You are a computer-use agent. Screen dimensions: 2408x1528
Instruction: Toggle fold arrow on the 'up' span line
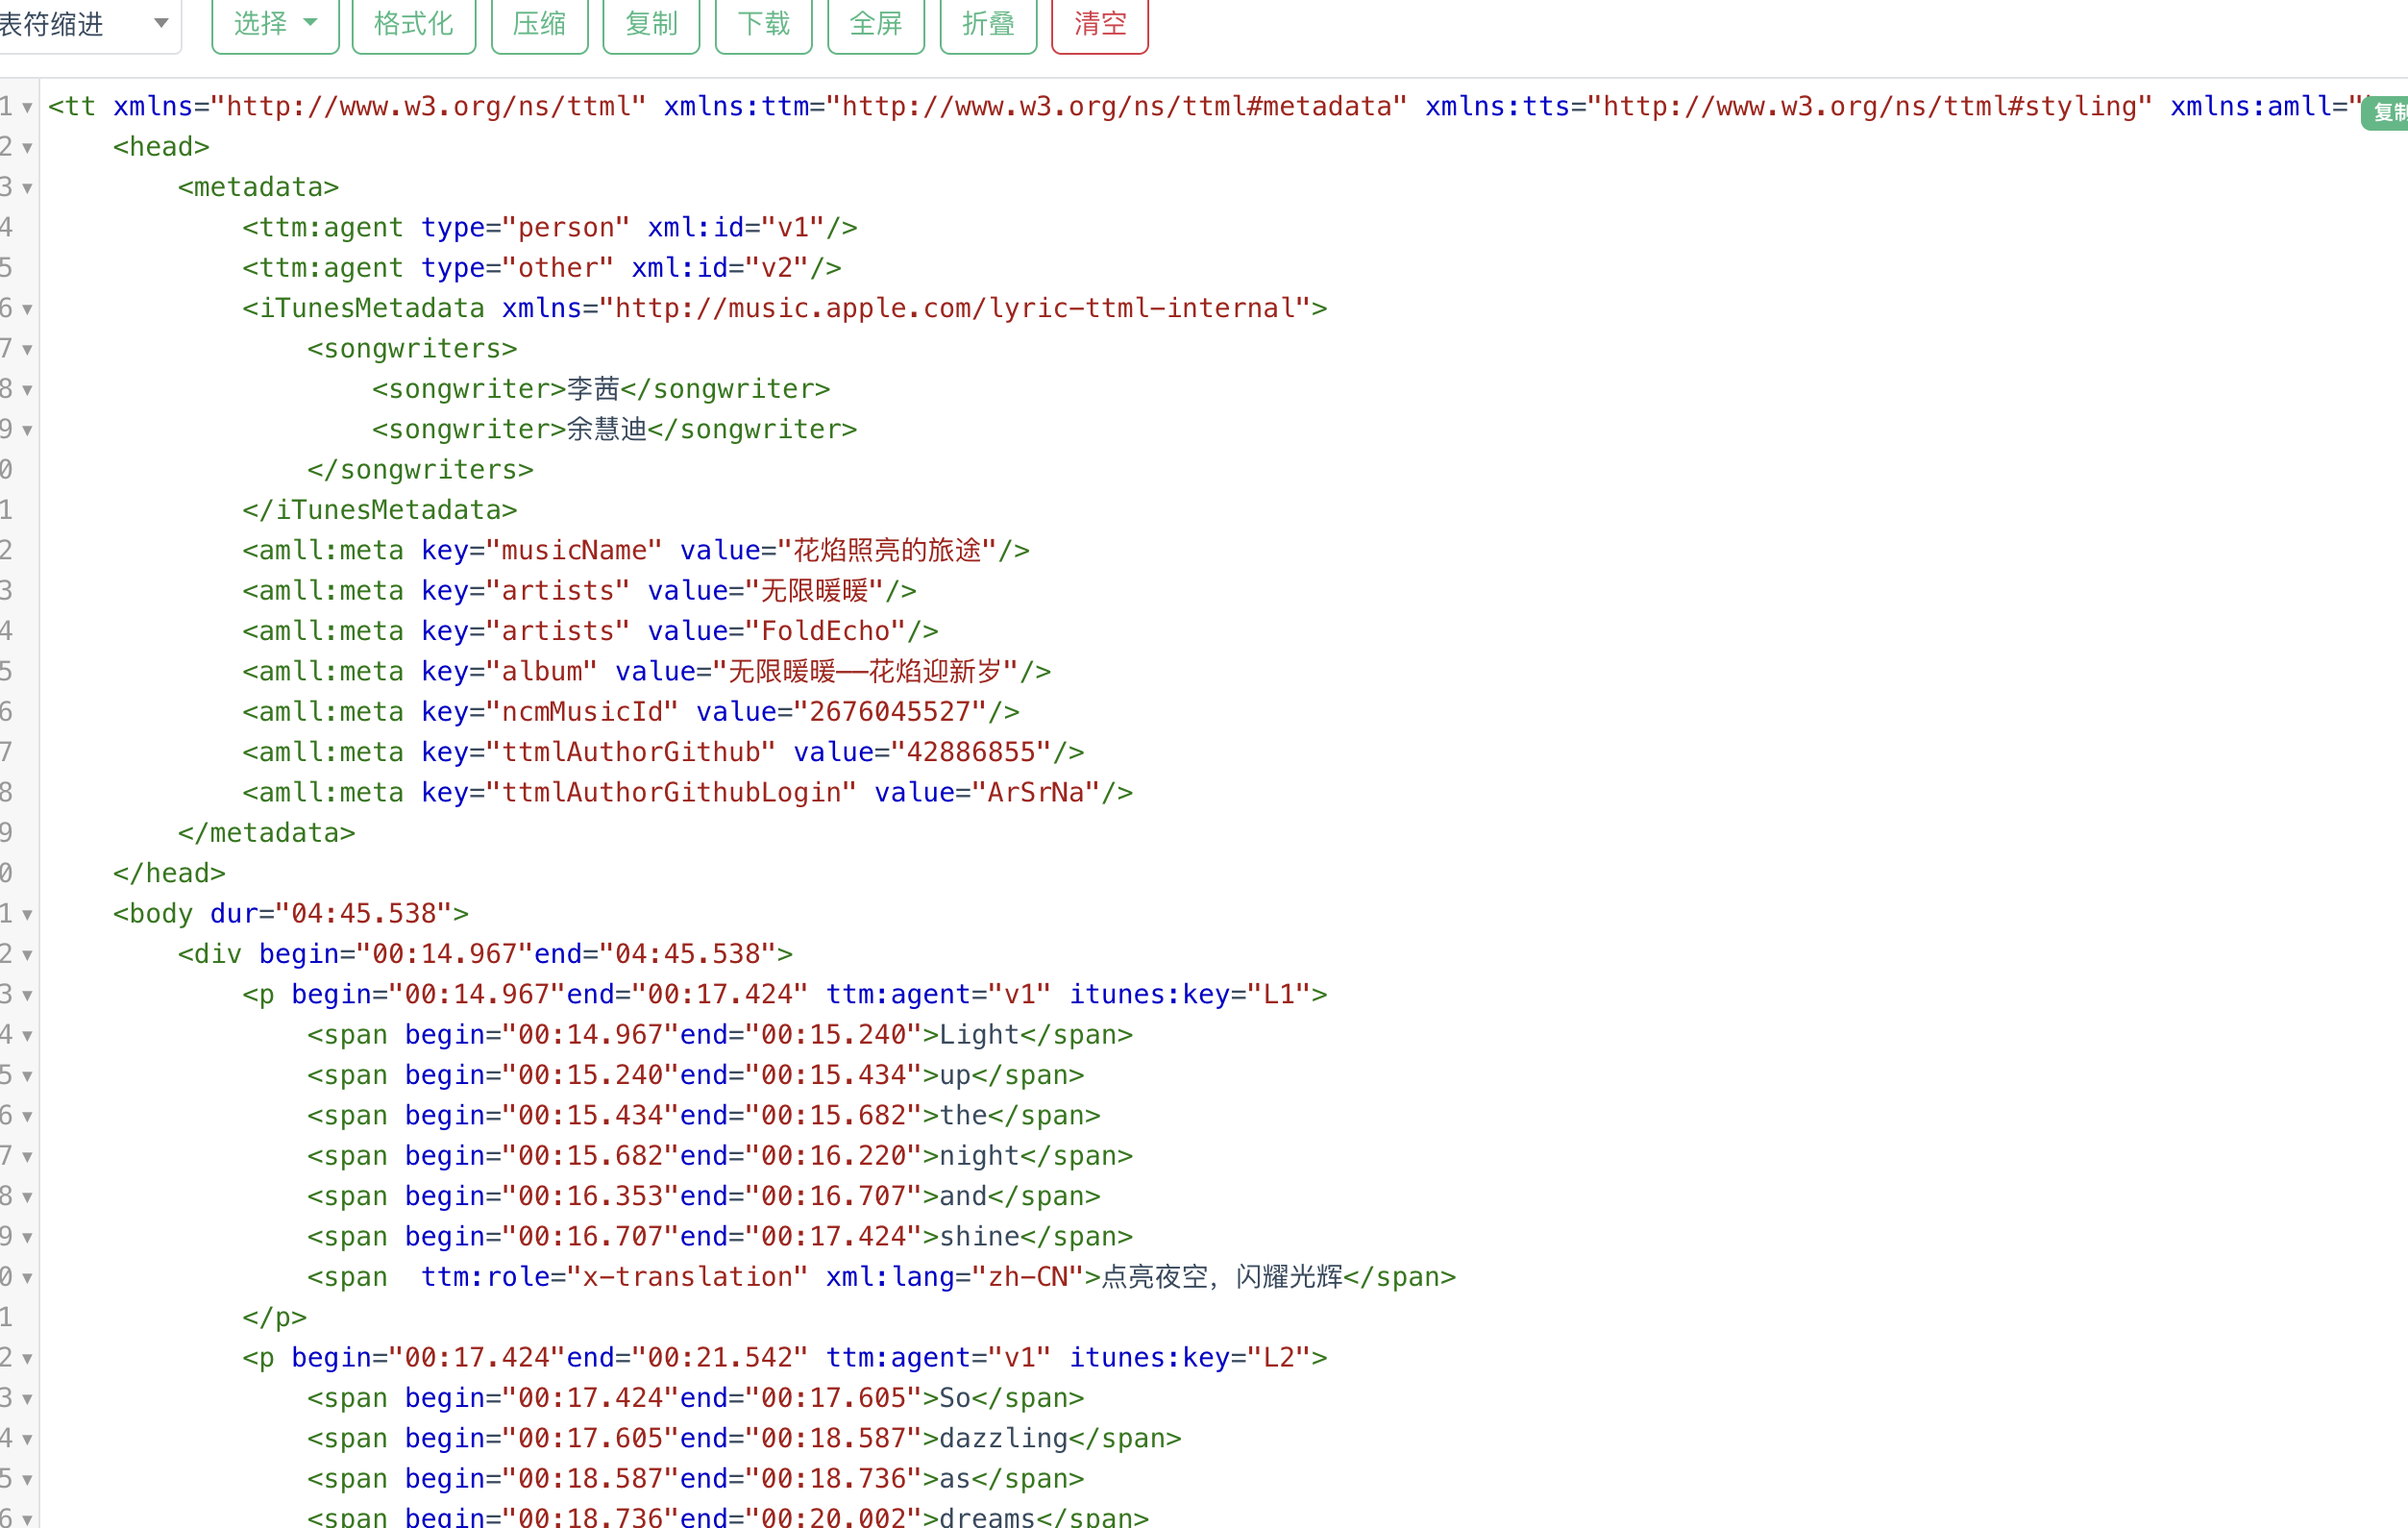27,1076
